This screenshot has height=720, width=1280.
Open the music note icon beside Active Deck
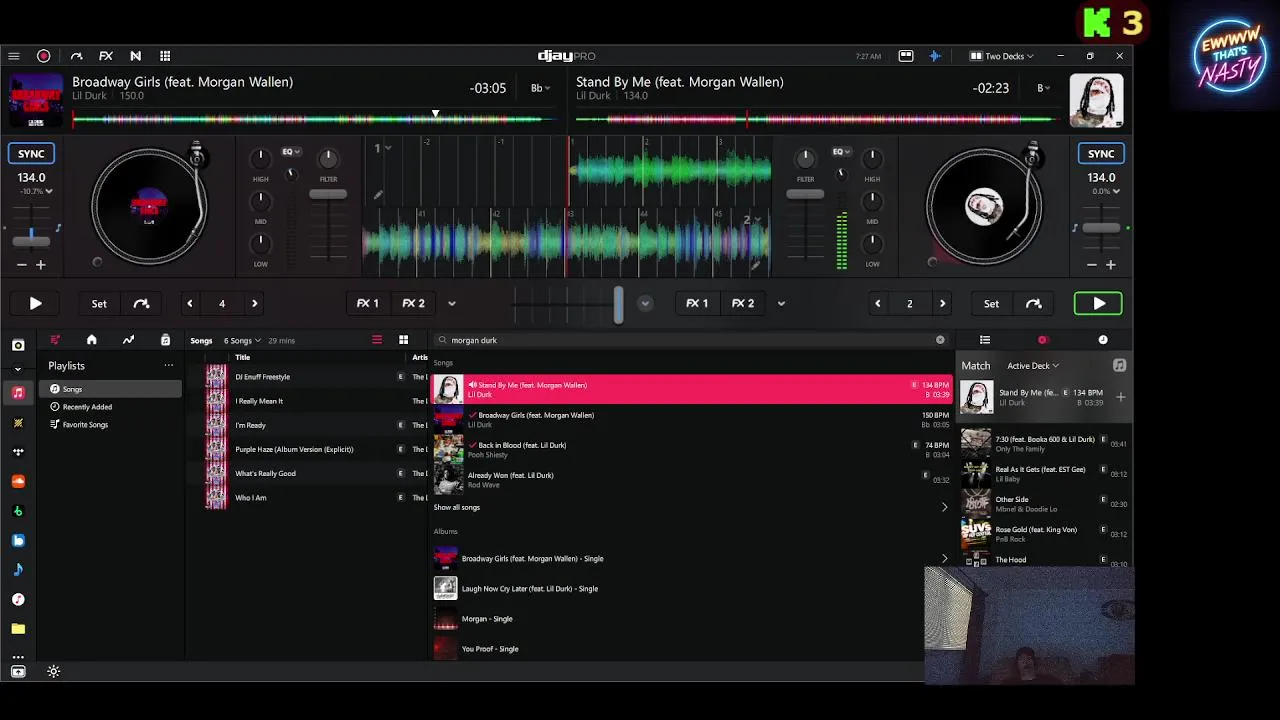tap(1120, 366)
